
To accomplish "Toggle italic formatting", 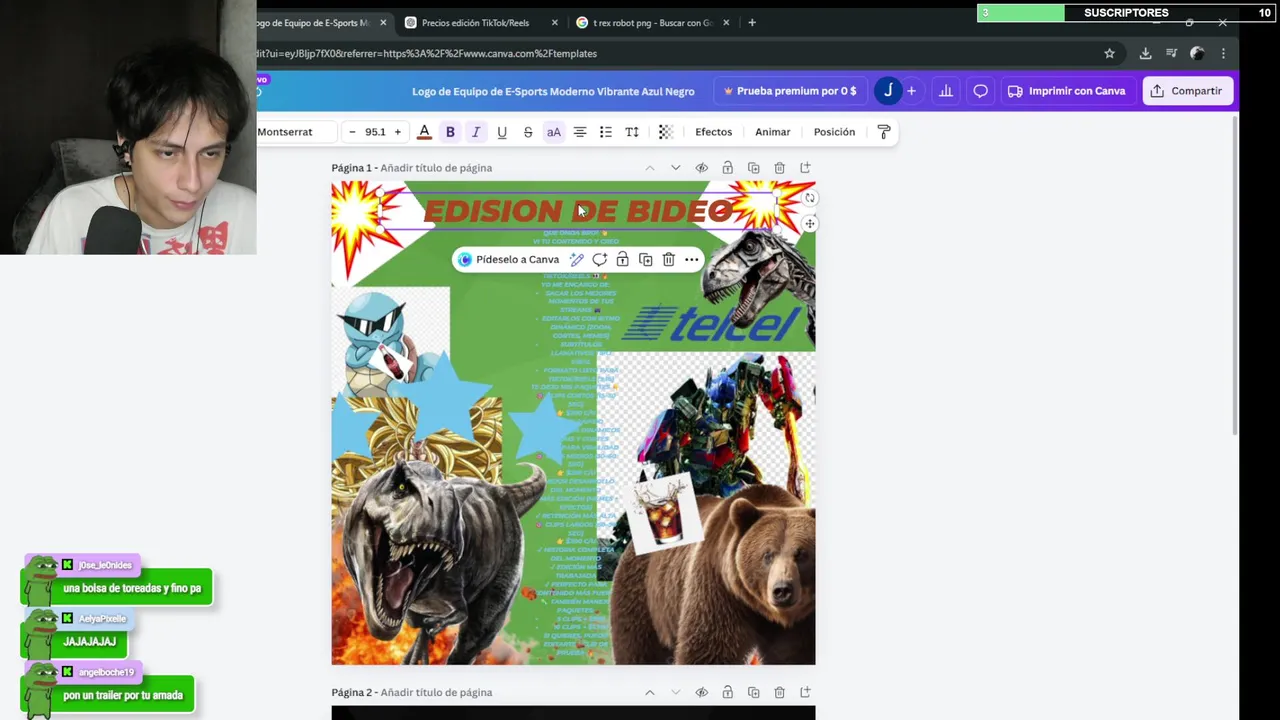I will tap(476, 132).
